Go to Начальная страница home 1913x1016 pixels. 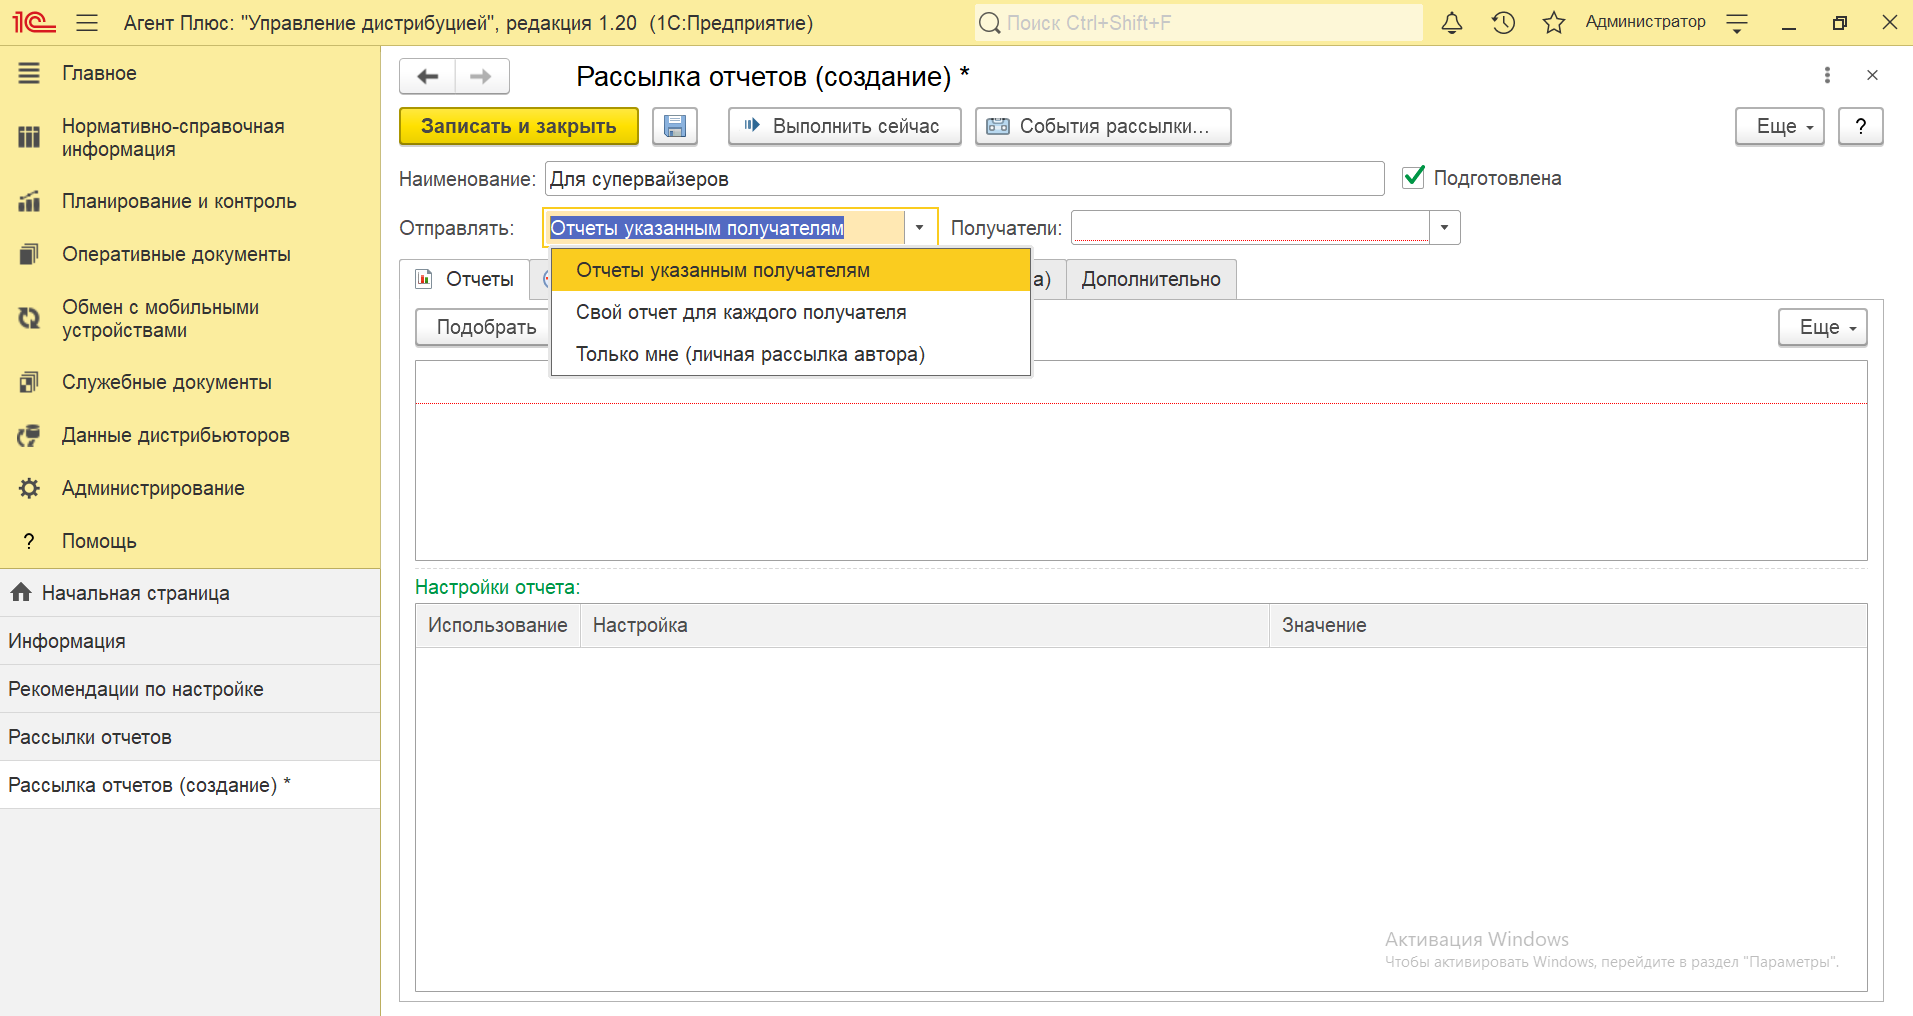point(190,593)
